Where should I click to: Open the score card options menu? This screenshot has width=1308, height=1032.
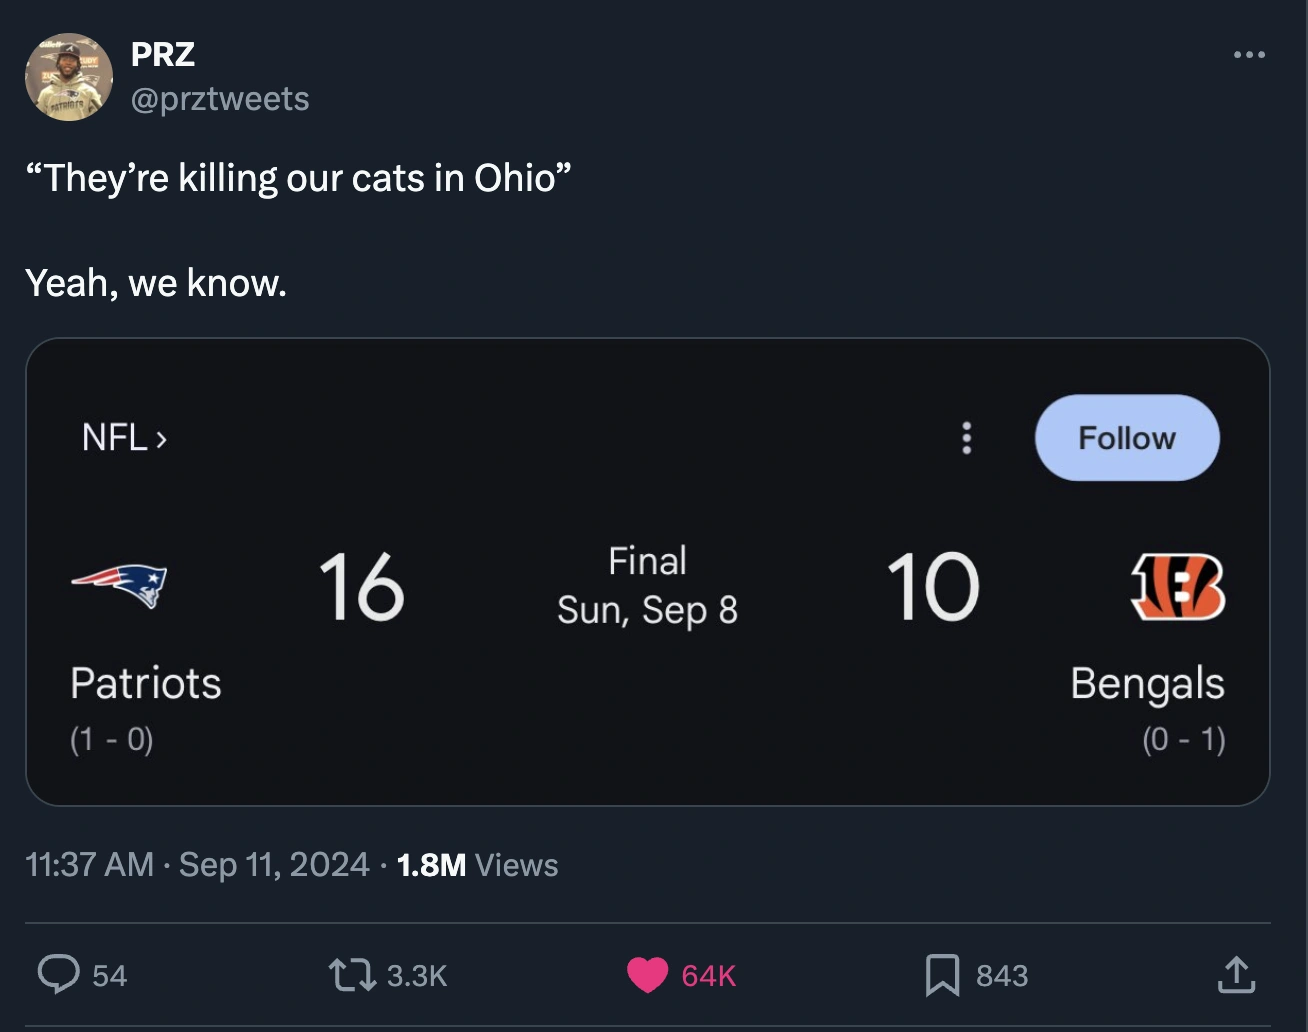coord(966,438)
